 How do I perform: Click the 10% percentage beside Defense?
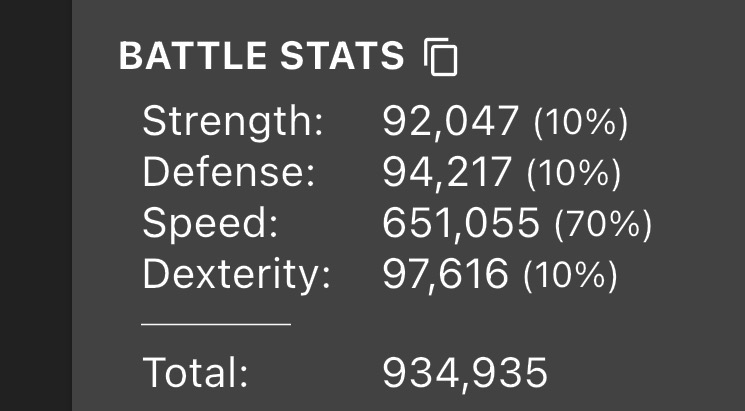point(574,173)
